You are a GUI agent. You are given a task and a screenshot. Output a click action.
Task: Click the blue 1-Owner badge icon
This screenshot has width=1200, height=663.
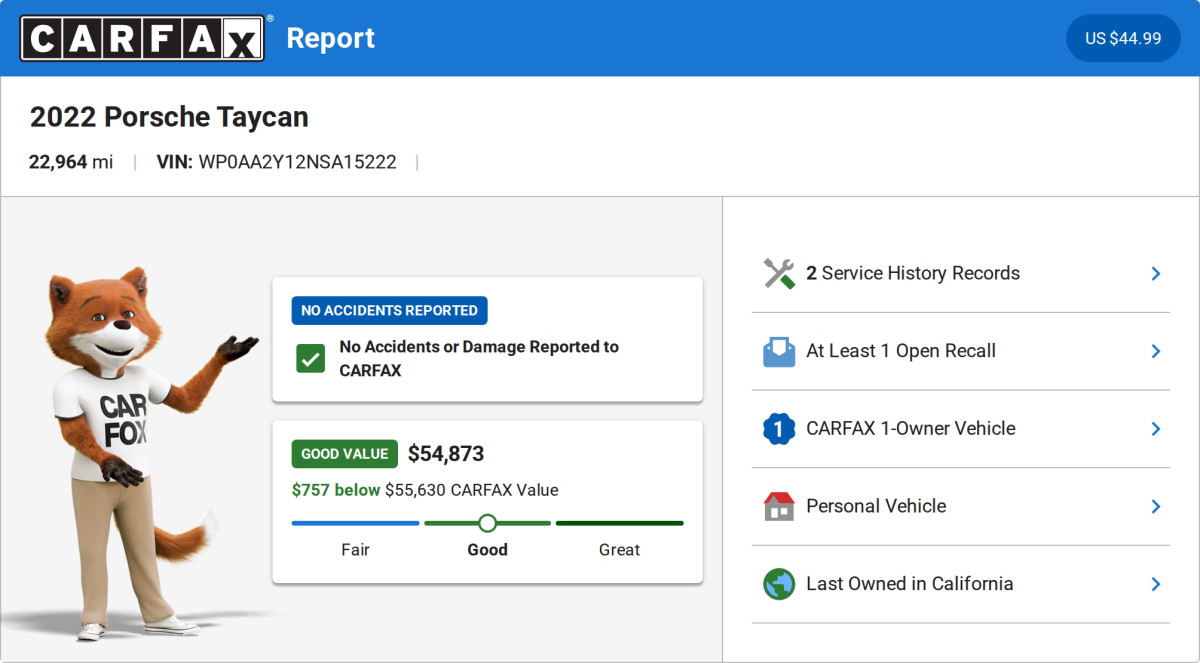tap(779, 429)
